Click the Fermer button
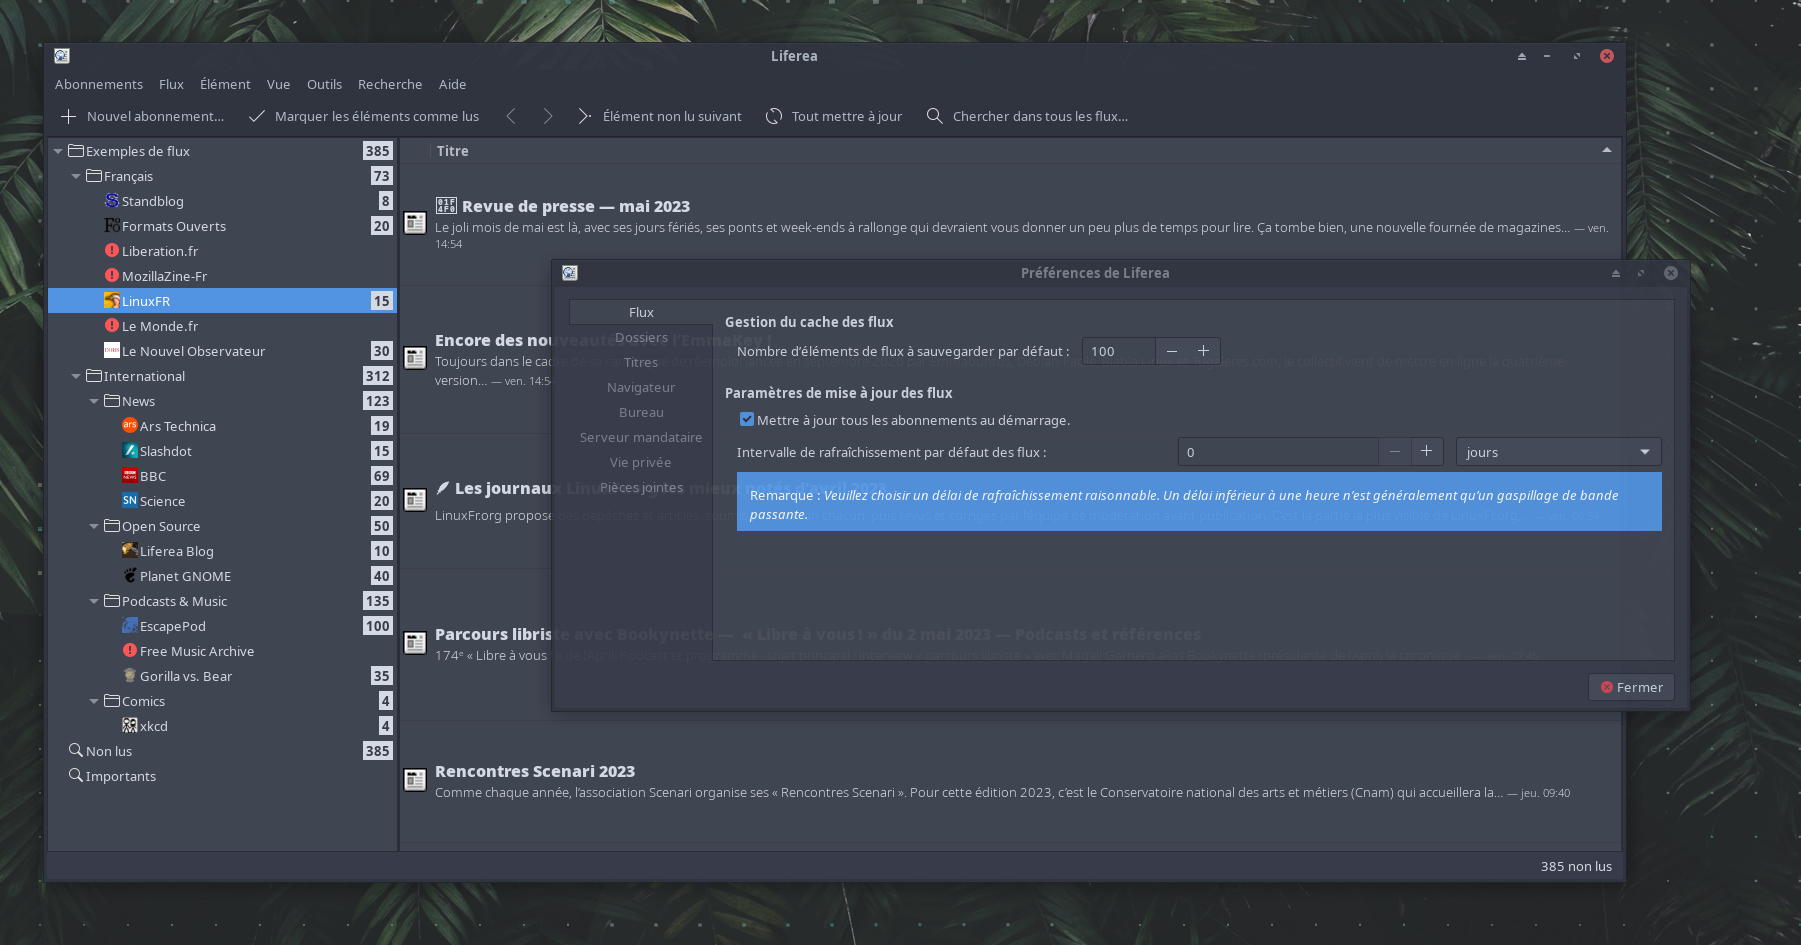Image resolution: width=1801 pixels, height=945 pixels. [x=1631, y=687]
